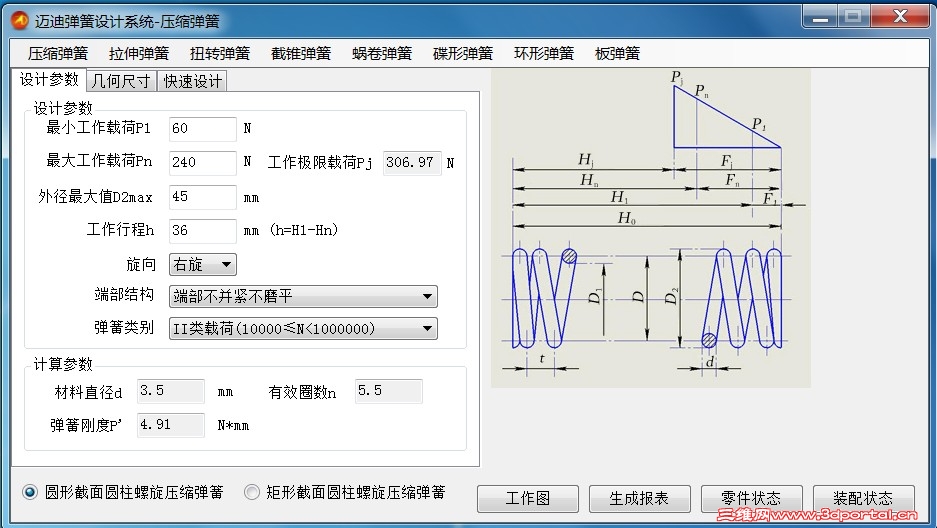Open the 压缩弹簧 menu
Image resolution: width=937 pixels, height=528 pixels.
(x=57, y=54)
